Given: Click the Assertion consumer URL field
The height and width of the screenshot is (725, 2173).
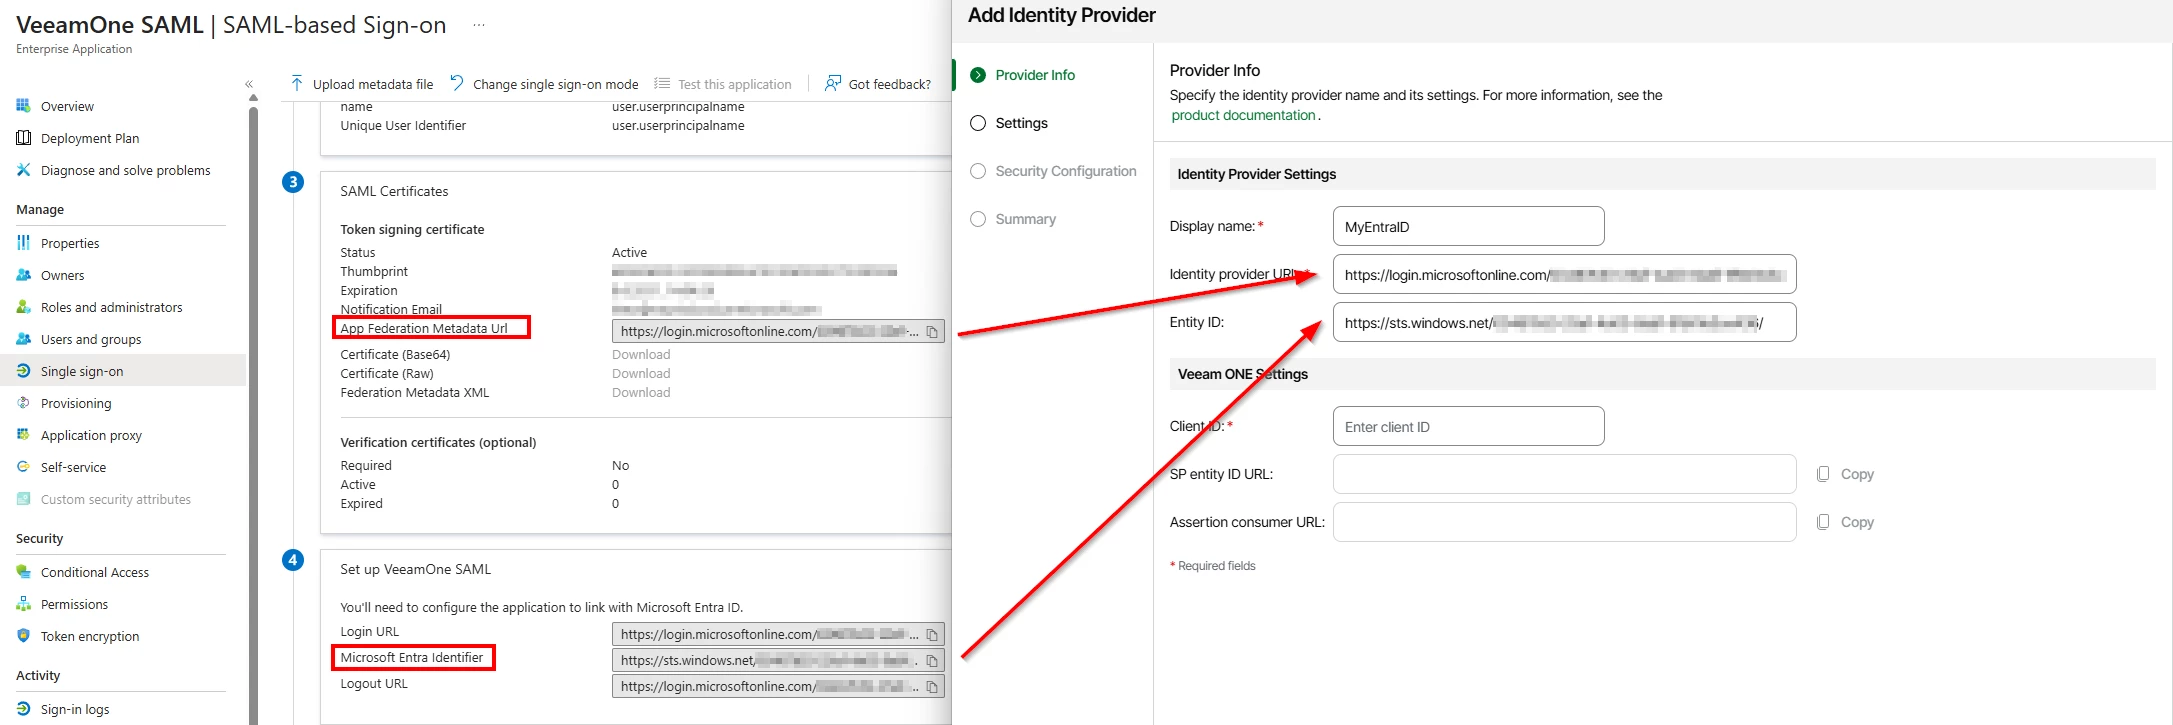Looking at the screenshot, I should (1564, 522).
